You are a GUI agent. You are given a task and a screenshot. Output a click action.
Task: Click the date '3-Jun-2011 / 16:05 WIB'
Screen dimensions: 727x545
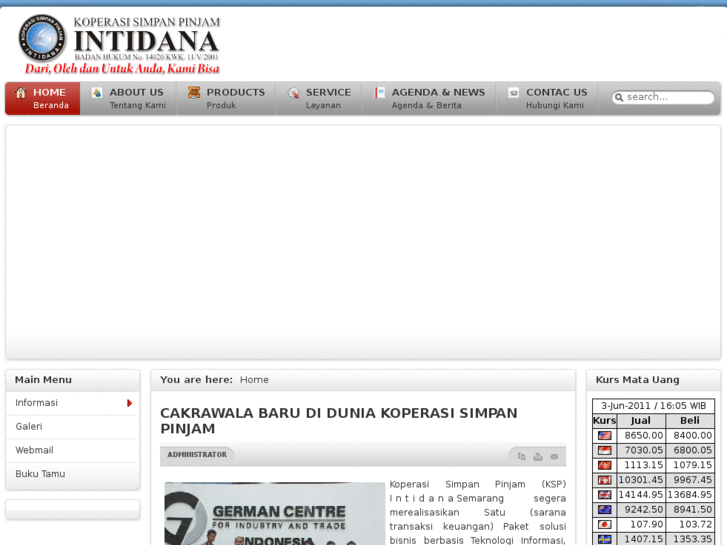654,406
